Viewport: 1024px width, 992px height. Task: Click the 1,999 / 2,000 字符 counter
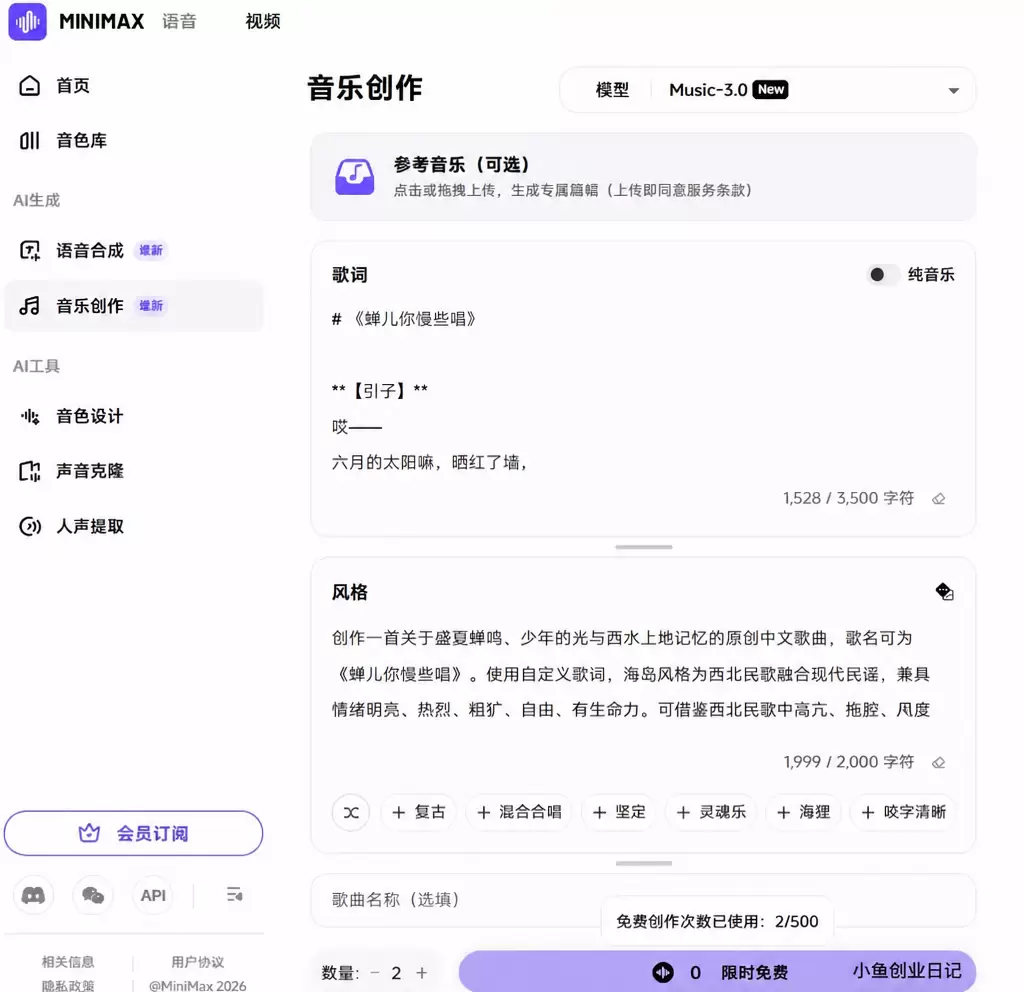848,763
